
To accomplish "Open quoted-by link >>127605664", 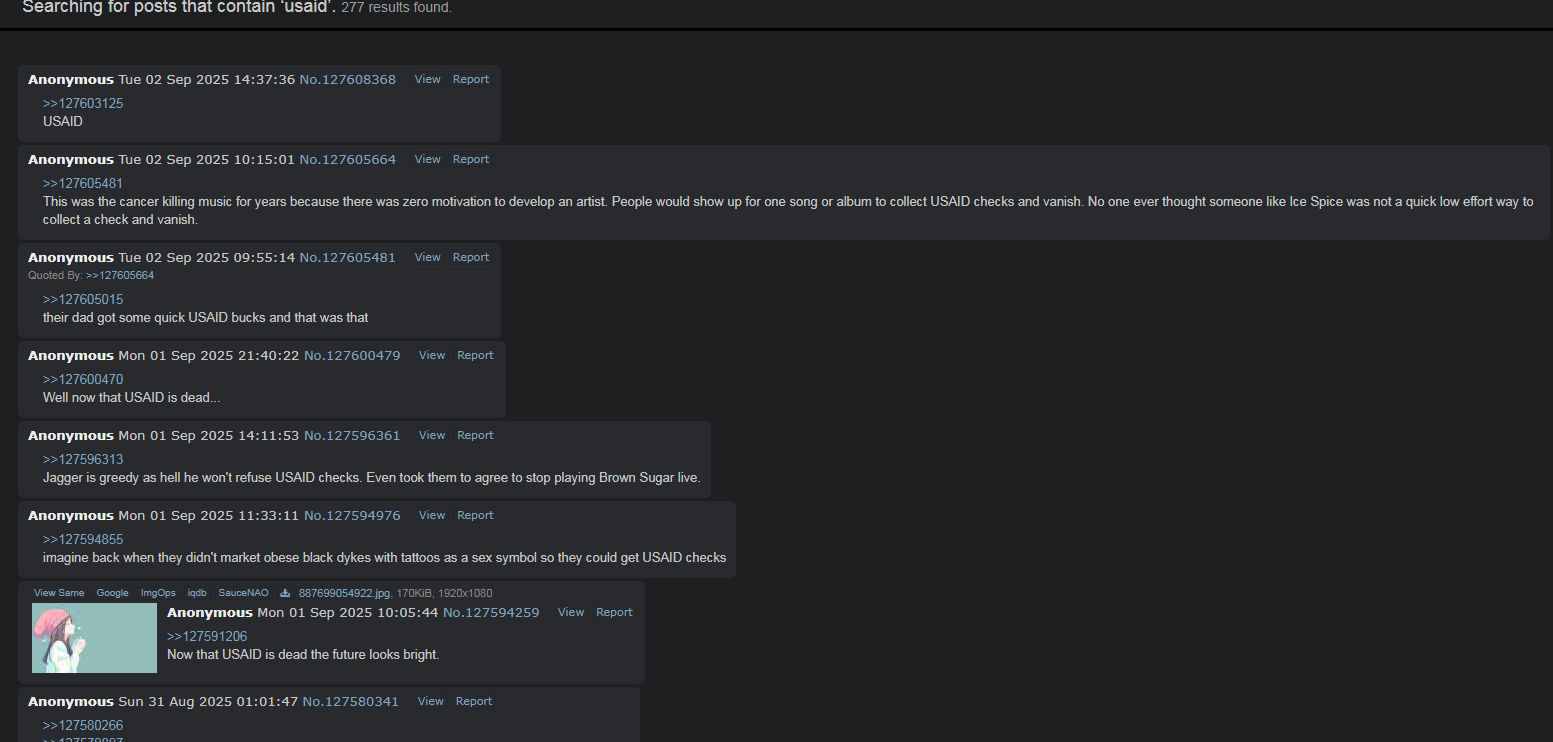I will click(x=120, y=275).
